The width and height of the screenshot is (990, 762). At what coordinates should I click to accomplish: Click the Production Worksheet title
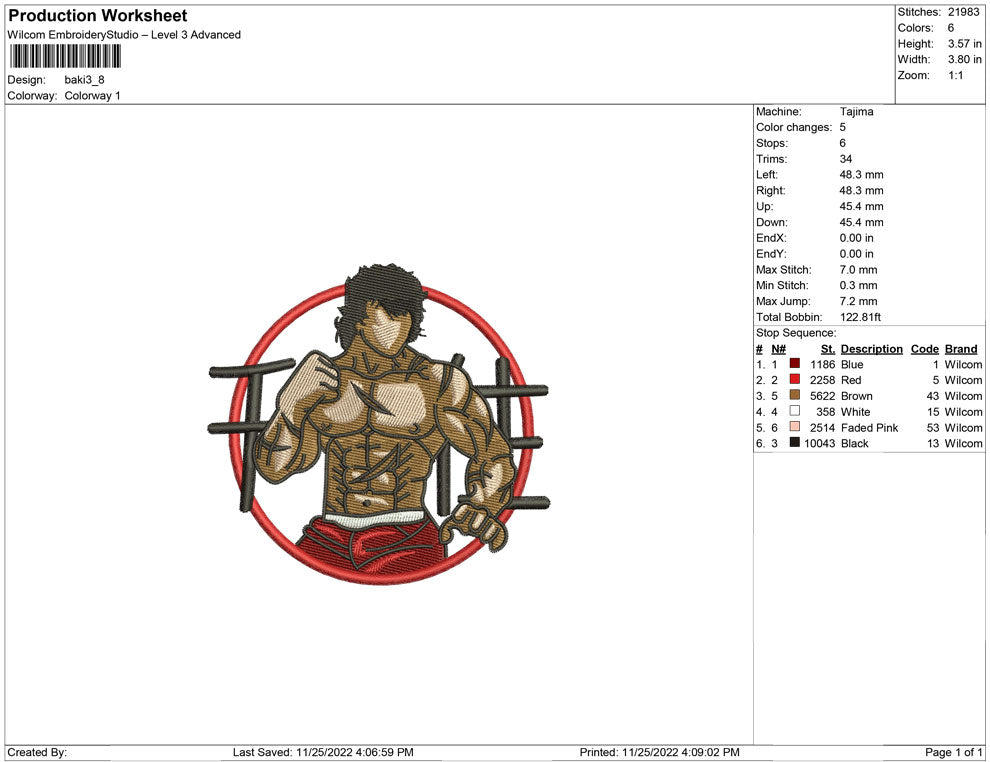pyautogui.click(x=98, y=16)
